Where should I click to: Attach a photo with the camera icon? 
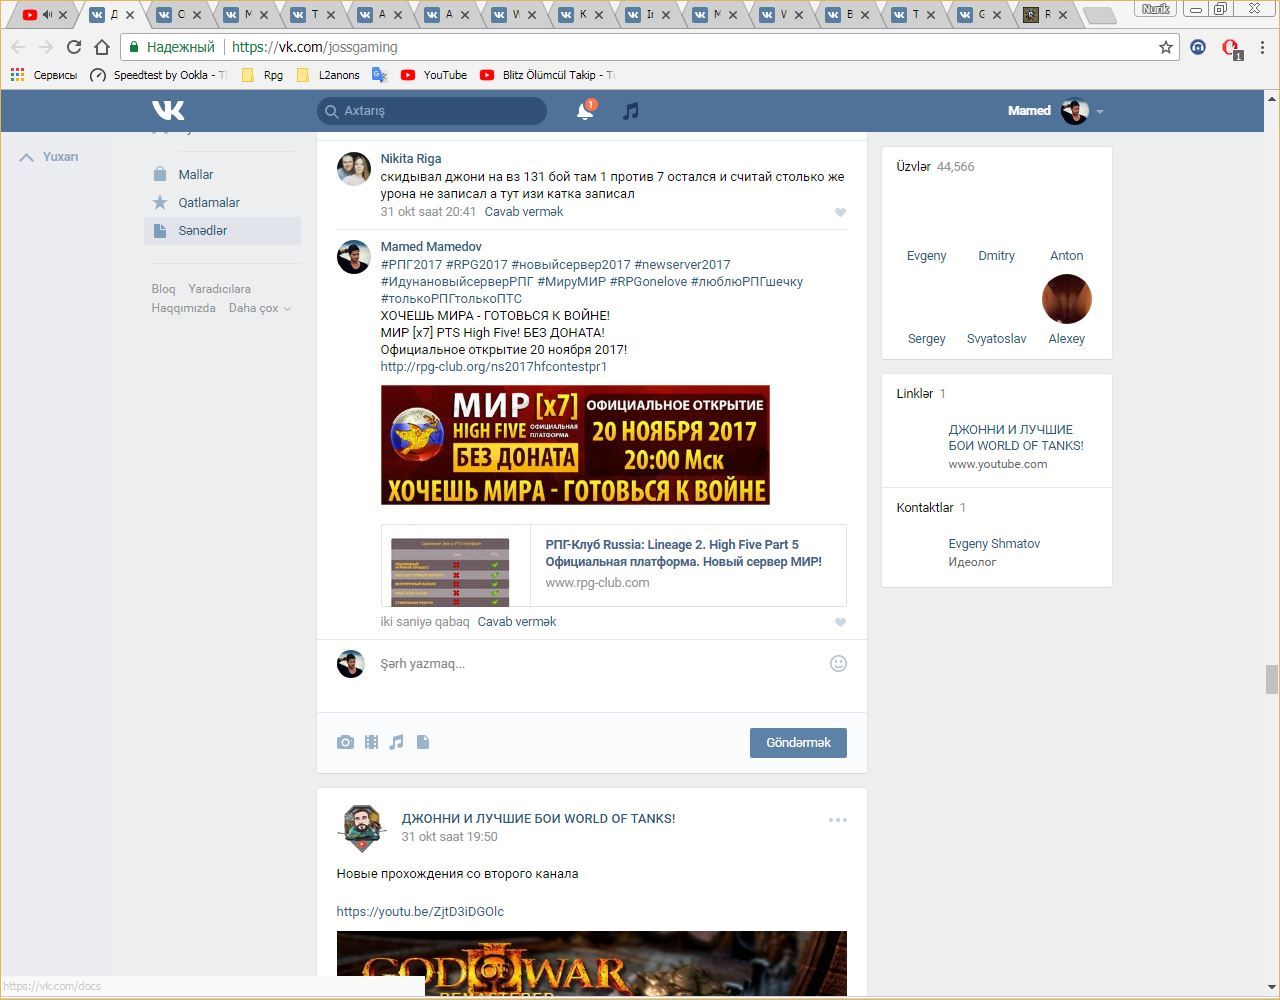pos(345,742)
